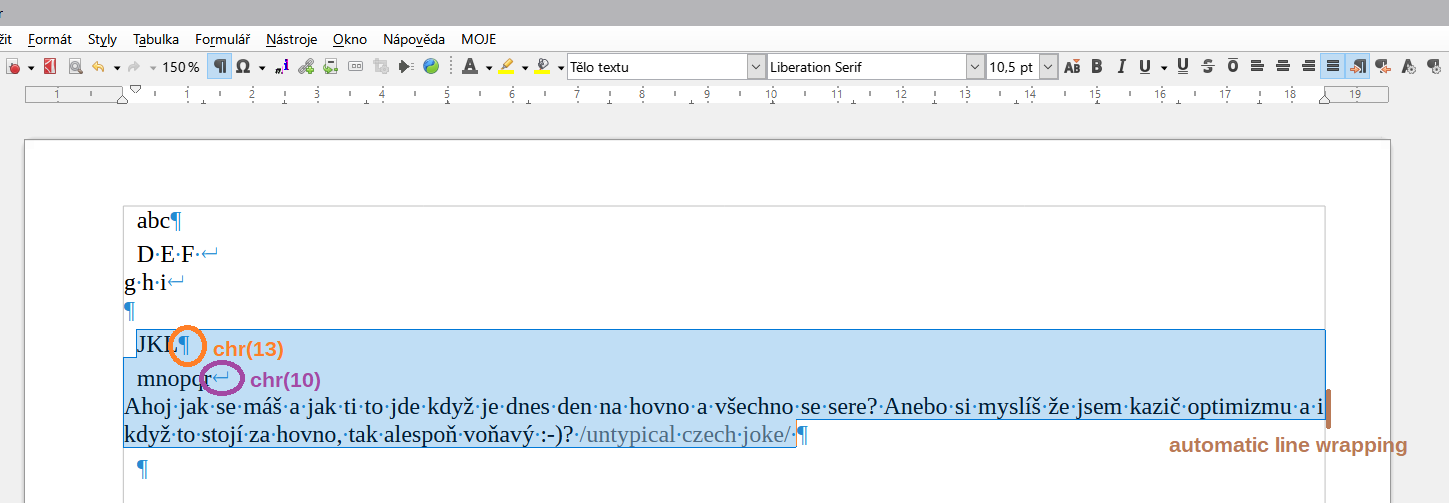Align paragraph left
This screenshot has height=503, width=1449.
1258,67
